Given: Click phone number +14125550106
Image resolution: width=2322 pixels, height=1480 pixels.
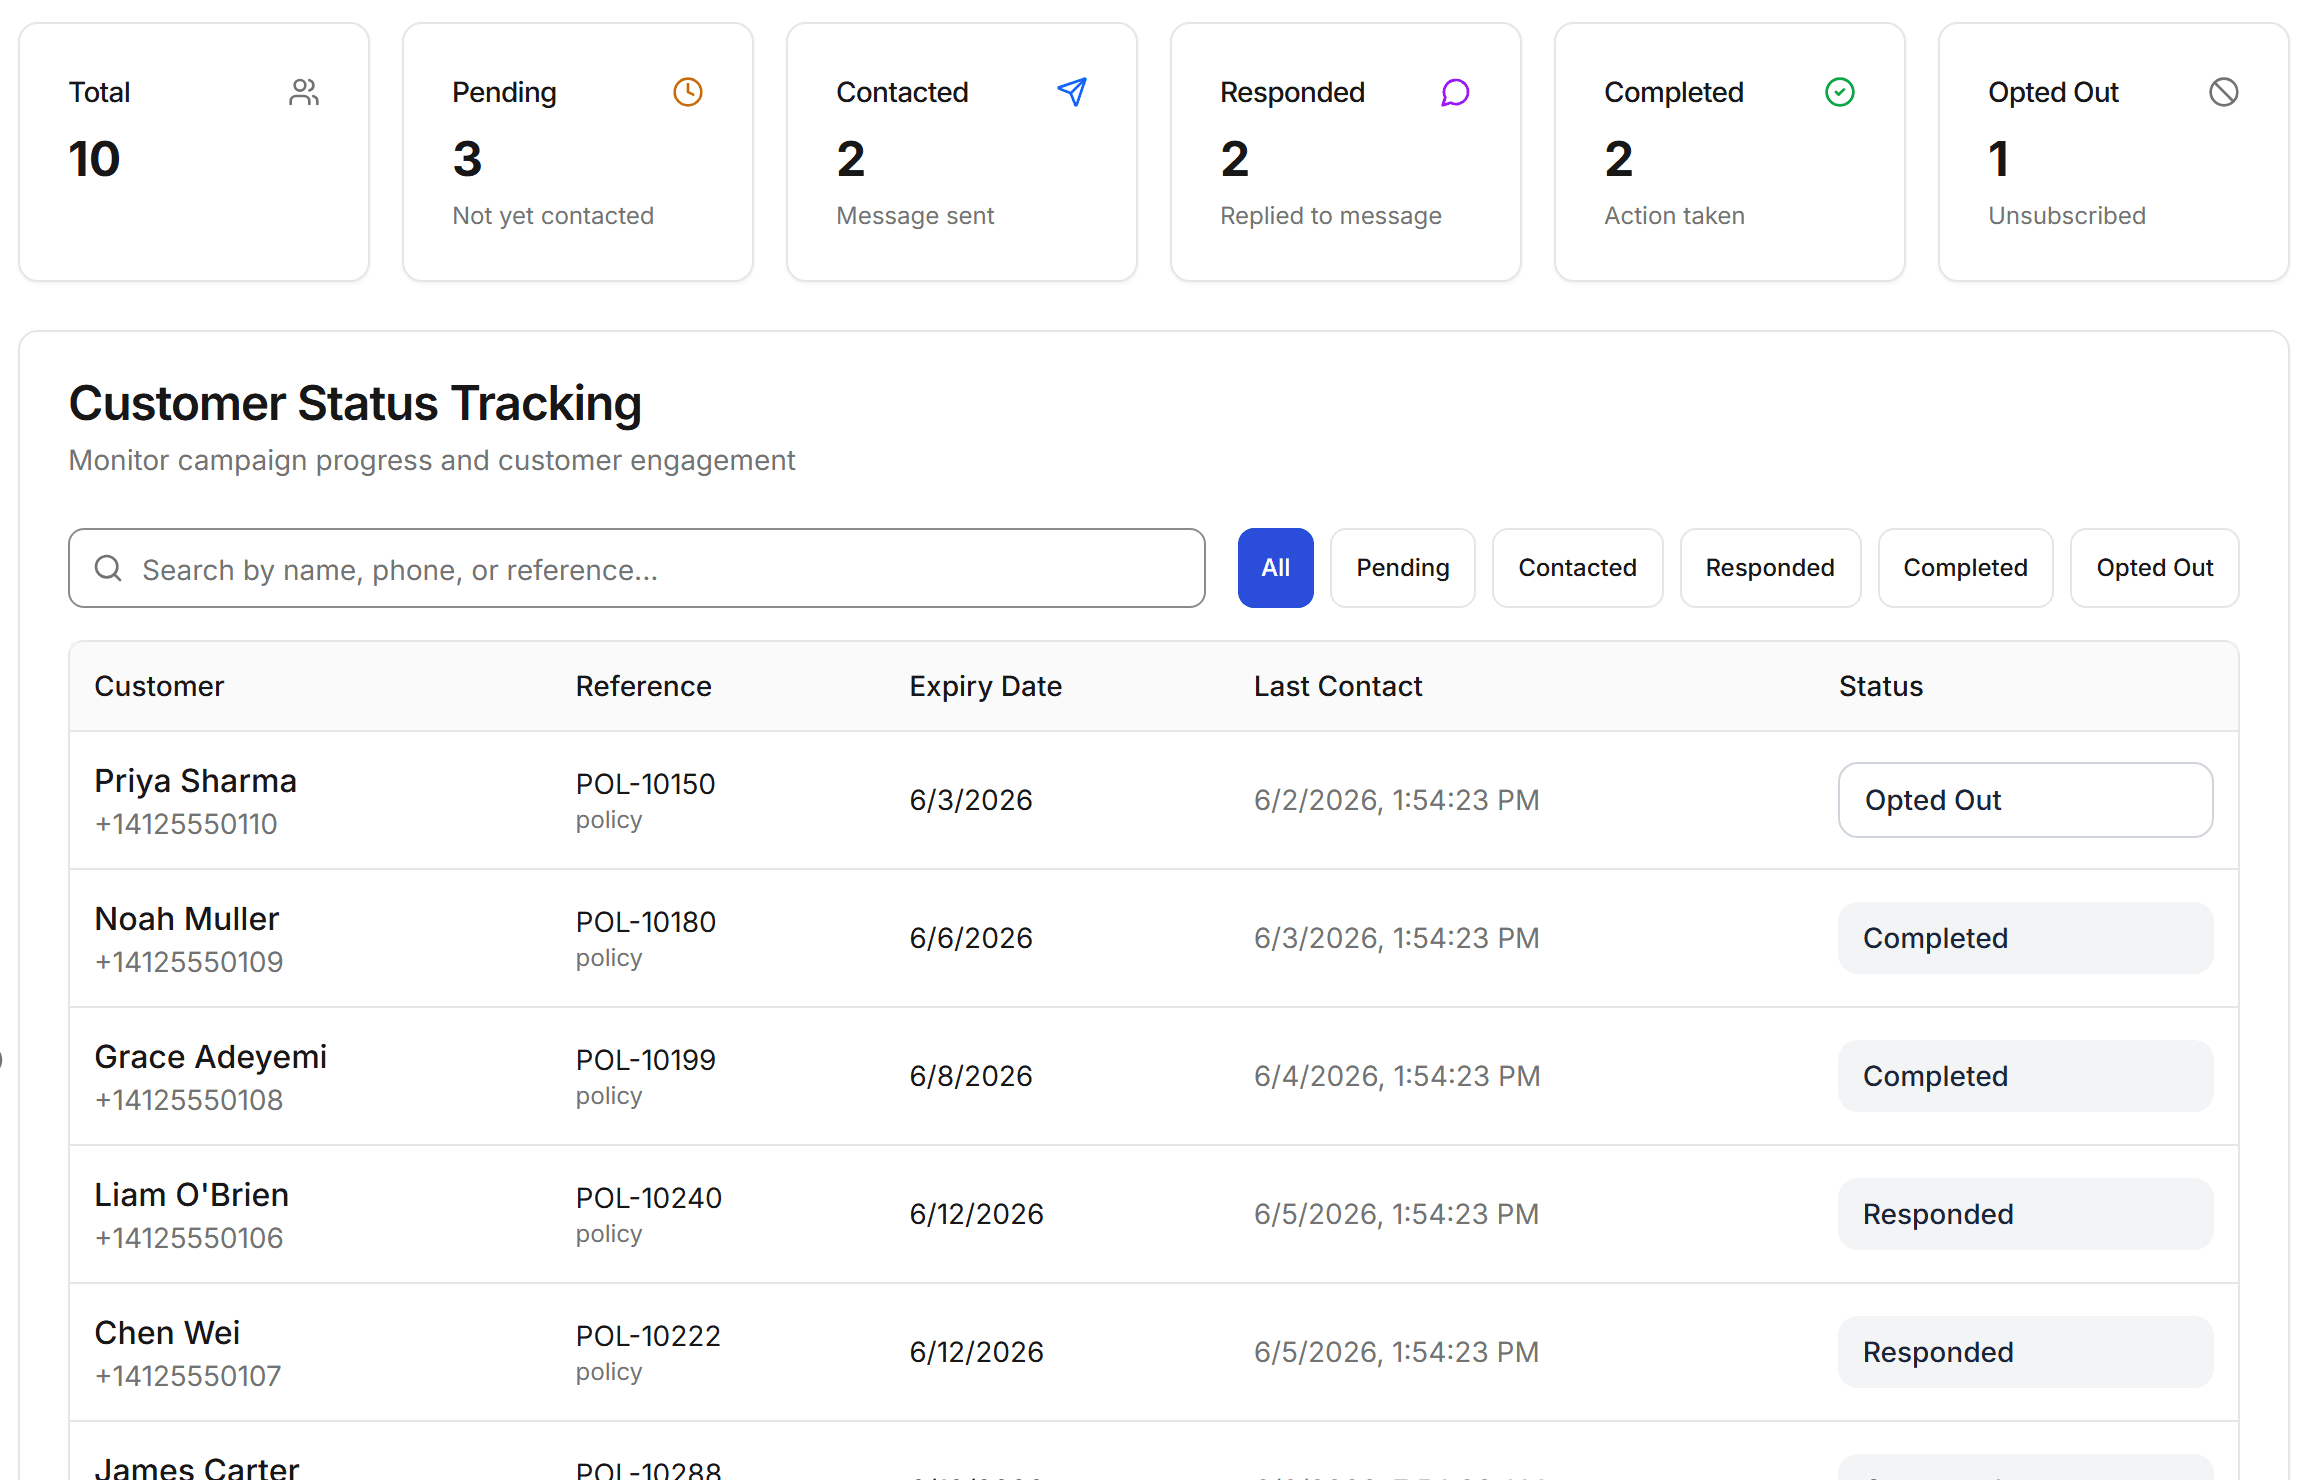Looking at the screenshot, I should [x=189, y=1238].
